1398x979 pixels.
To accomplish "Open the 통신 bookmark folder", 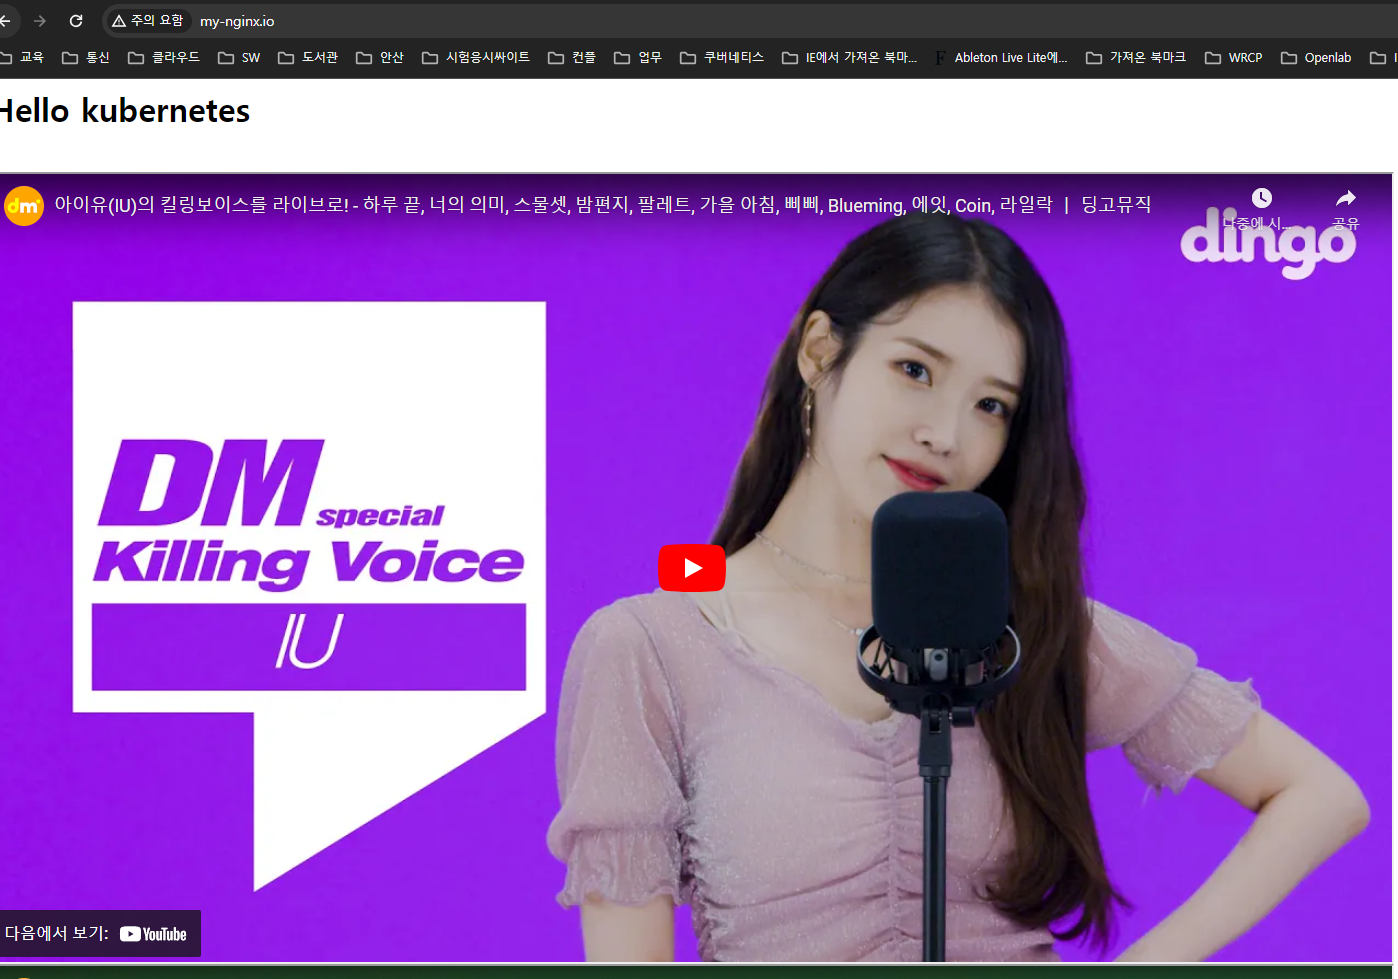I will pos(86,58).
